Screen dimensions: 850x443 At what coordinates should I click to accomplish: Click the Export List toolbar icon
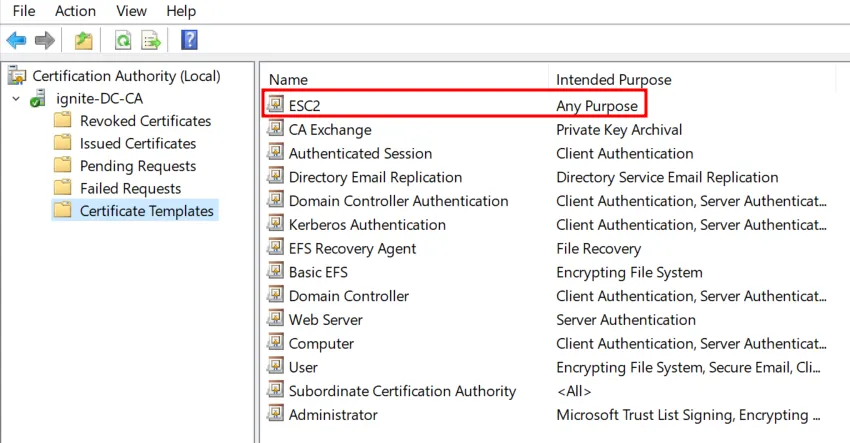[151, 40]
